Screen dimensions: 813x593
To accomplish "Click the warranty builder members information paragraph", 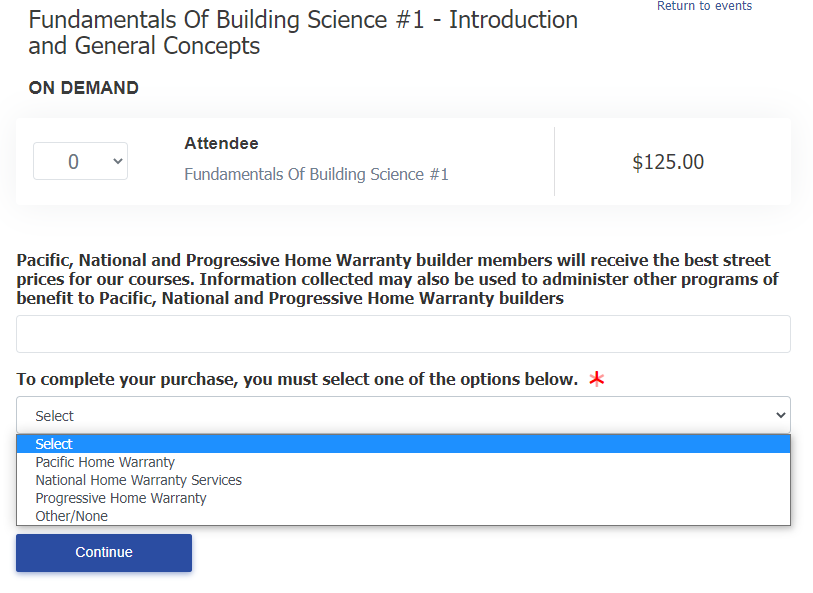I will pos(397,279).
